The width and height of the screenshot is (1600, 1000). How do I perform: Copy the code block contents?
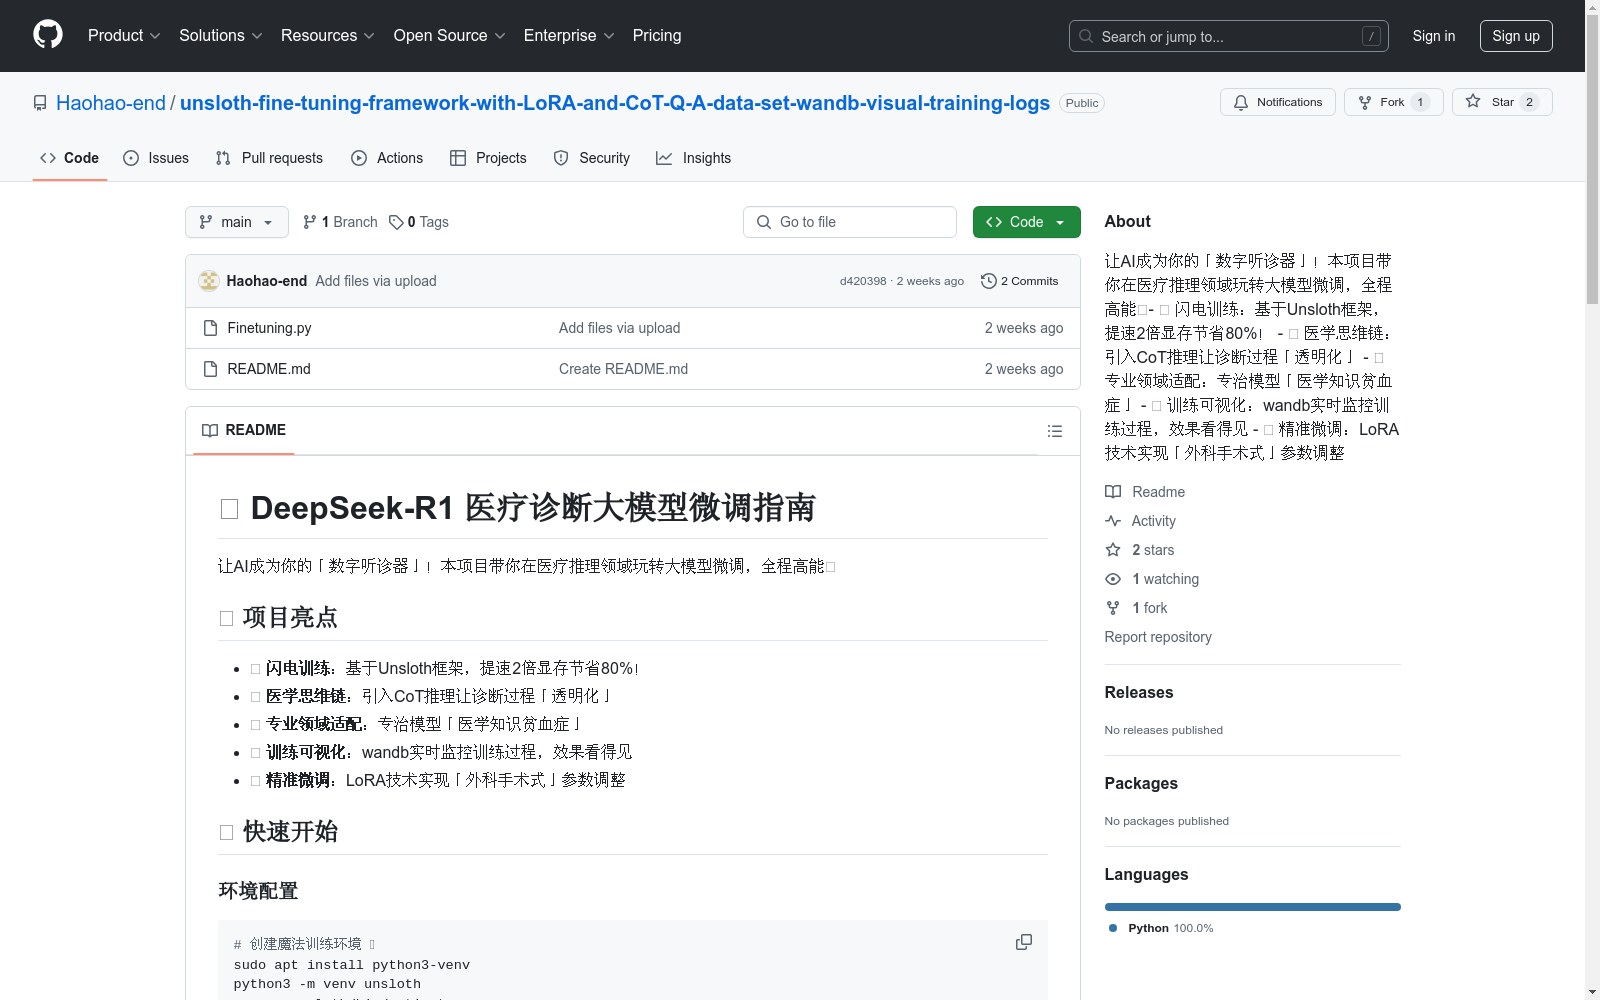[x=1024, y=942]
